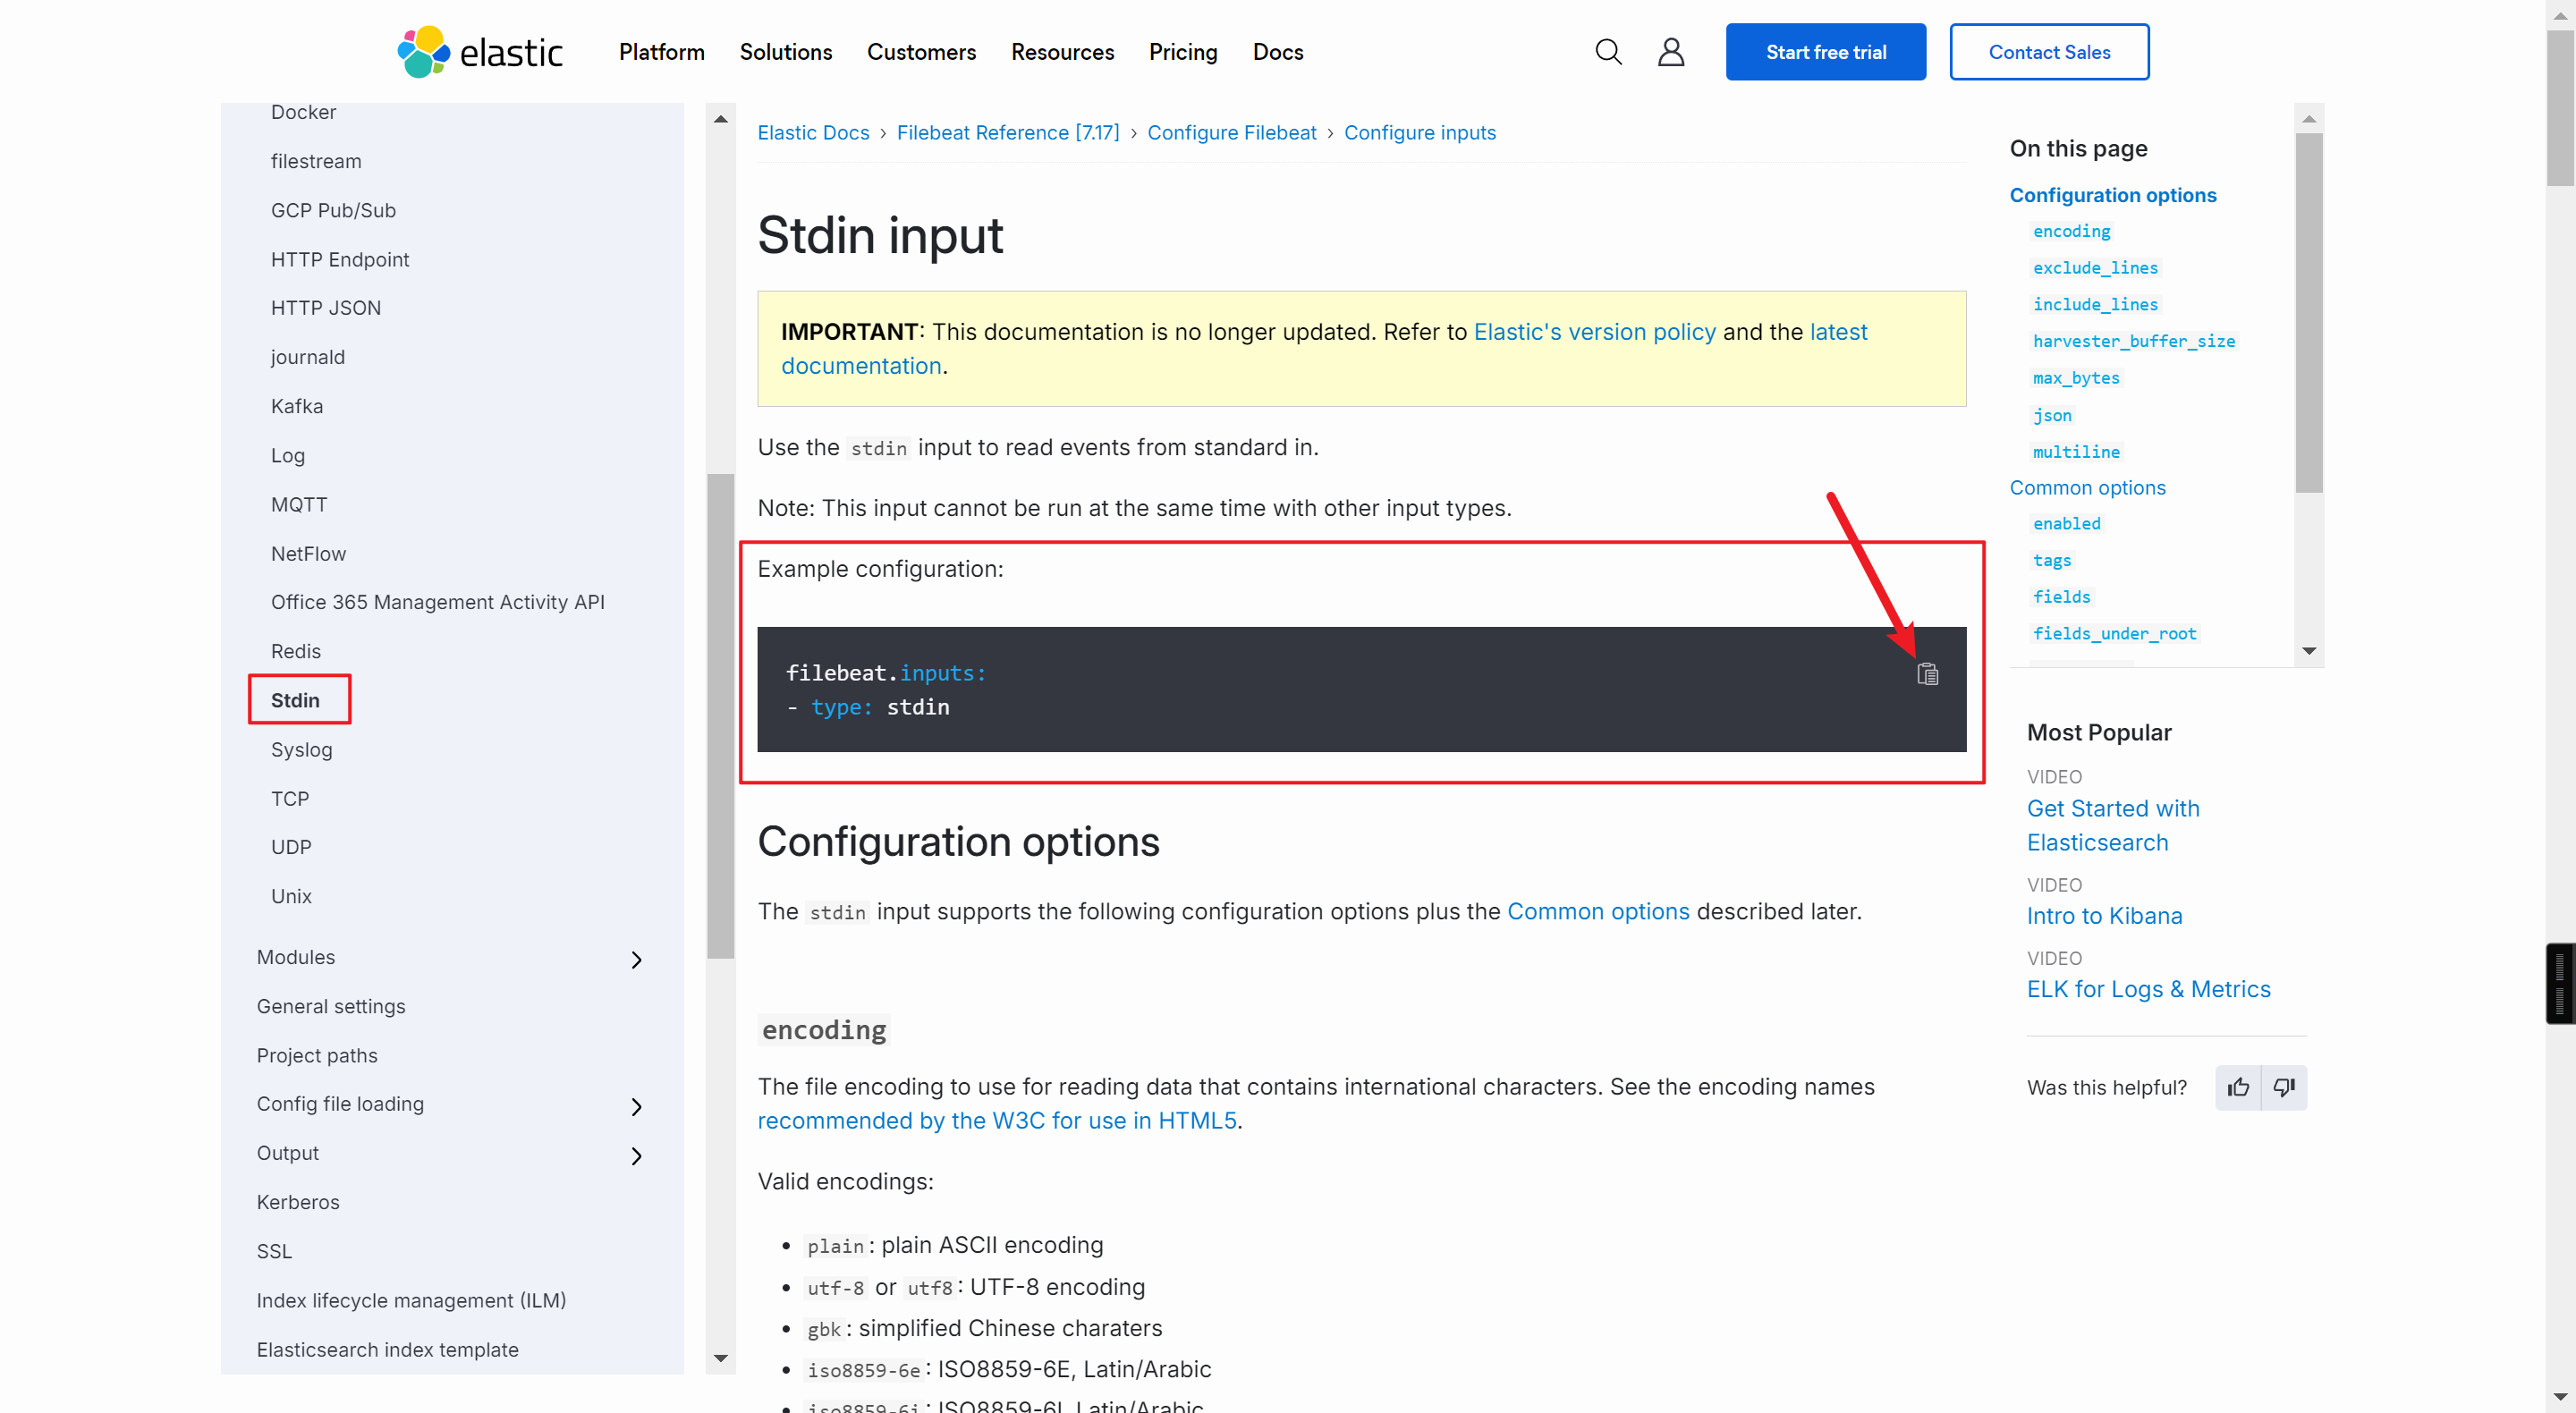Open Get Started with Elasticsearch video
Viewport: 2576px width, 1413px height.
click(x=2112, y=825)
